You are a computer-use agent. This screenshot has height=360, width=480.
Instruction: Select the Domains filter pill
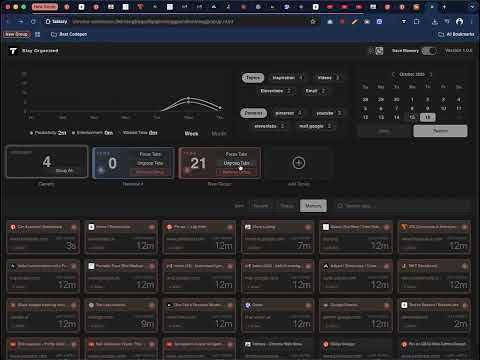(x=253, y=113)
